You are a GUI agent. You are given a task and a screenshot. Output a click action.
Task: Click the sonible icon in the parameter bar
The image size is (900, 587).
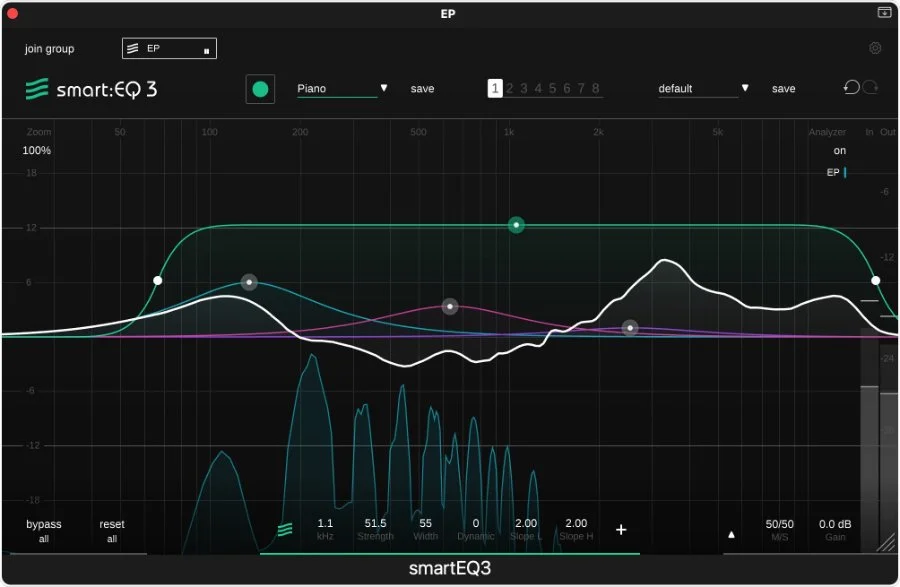coord(285,528)
